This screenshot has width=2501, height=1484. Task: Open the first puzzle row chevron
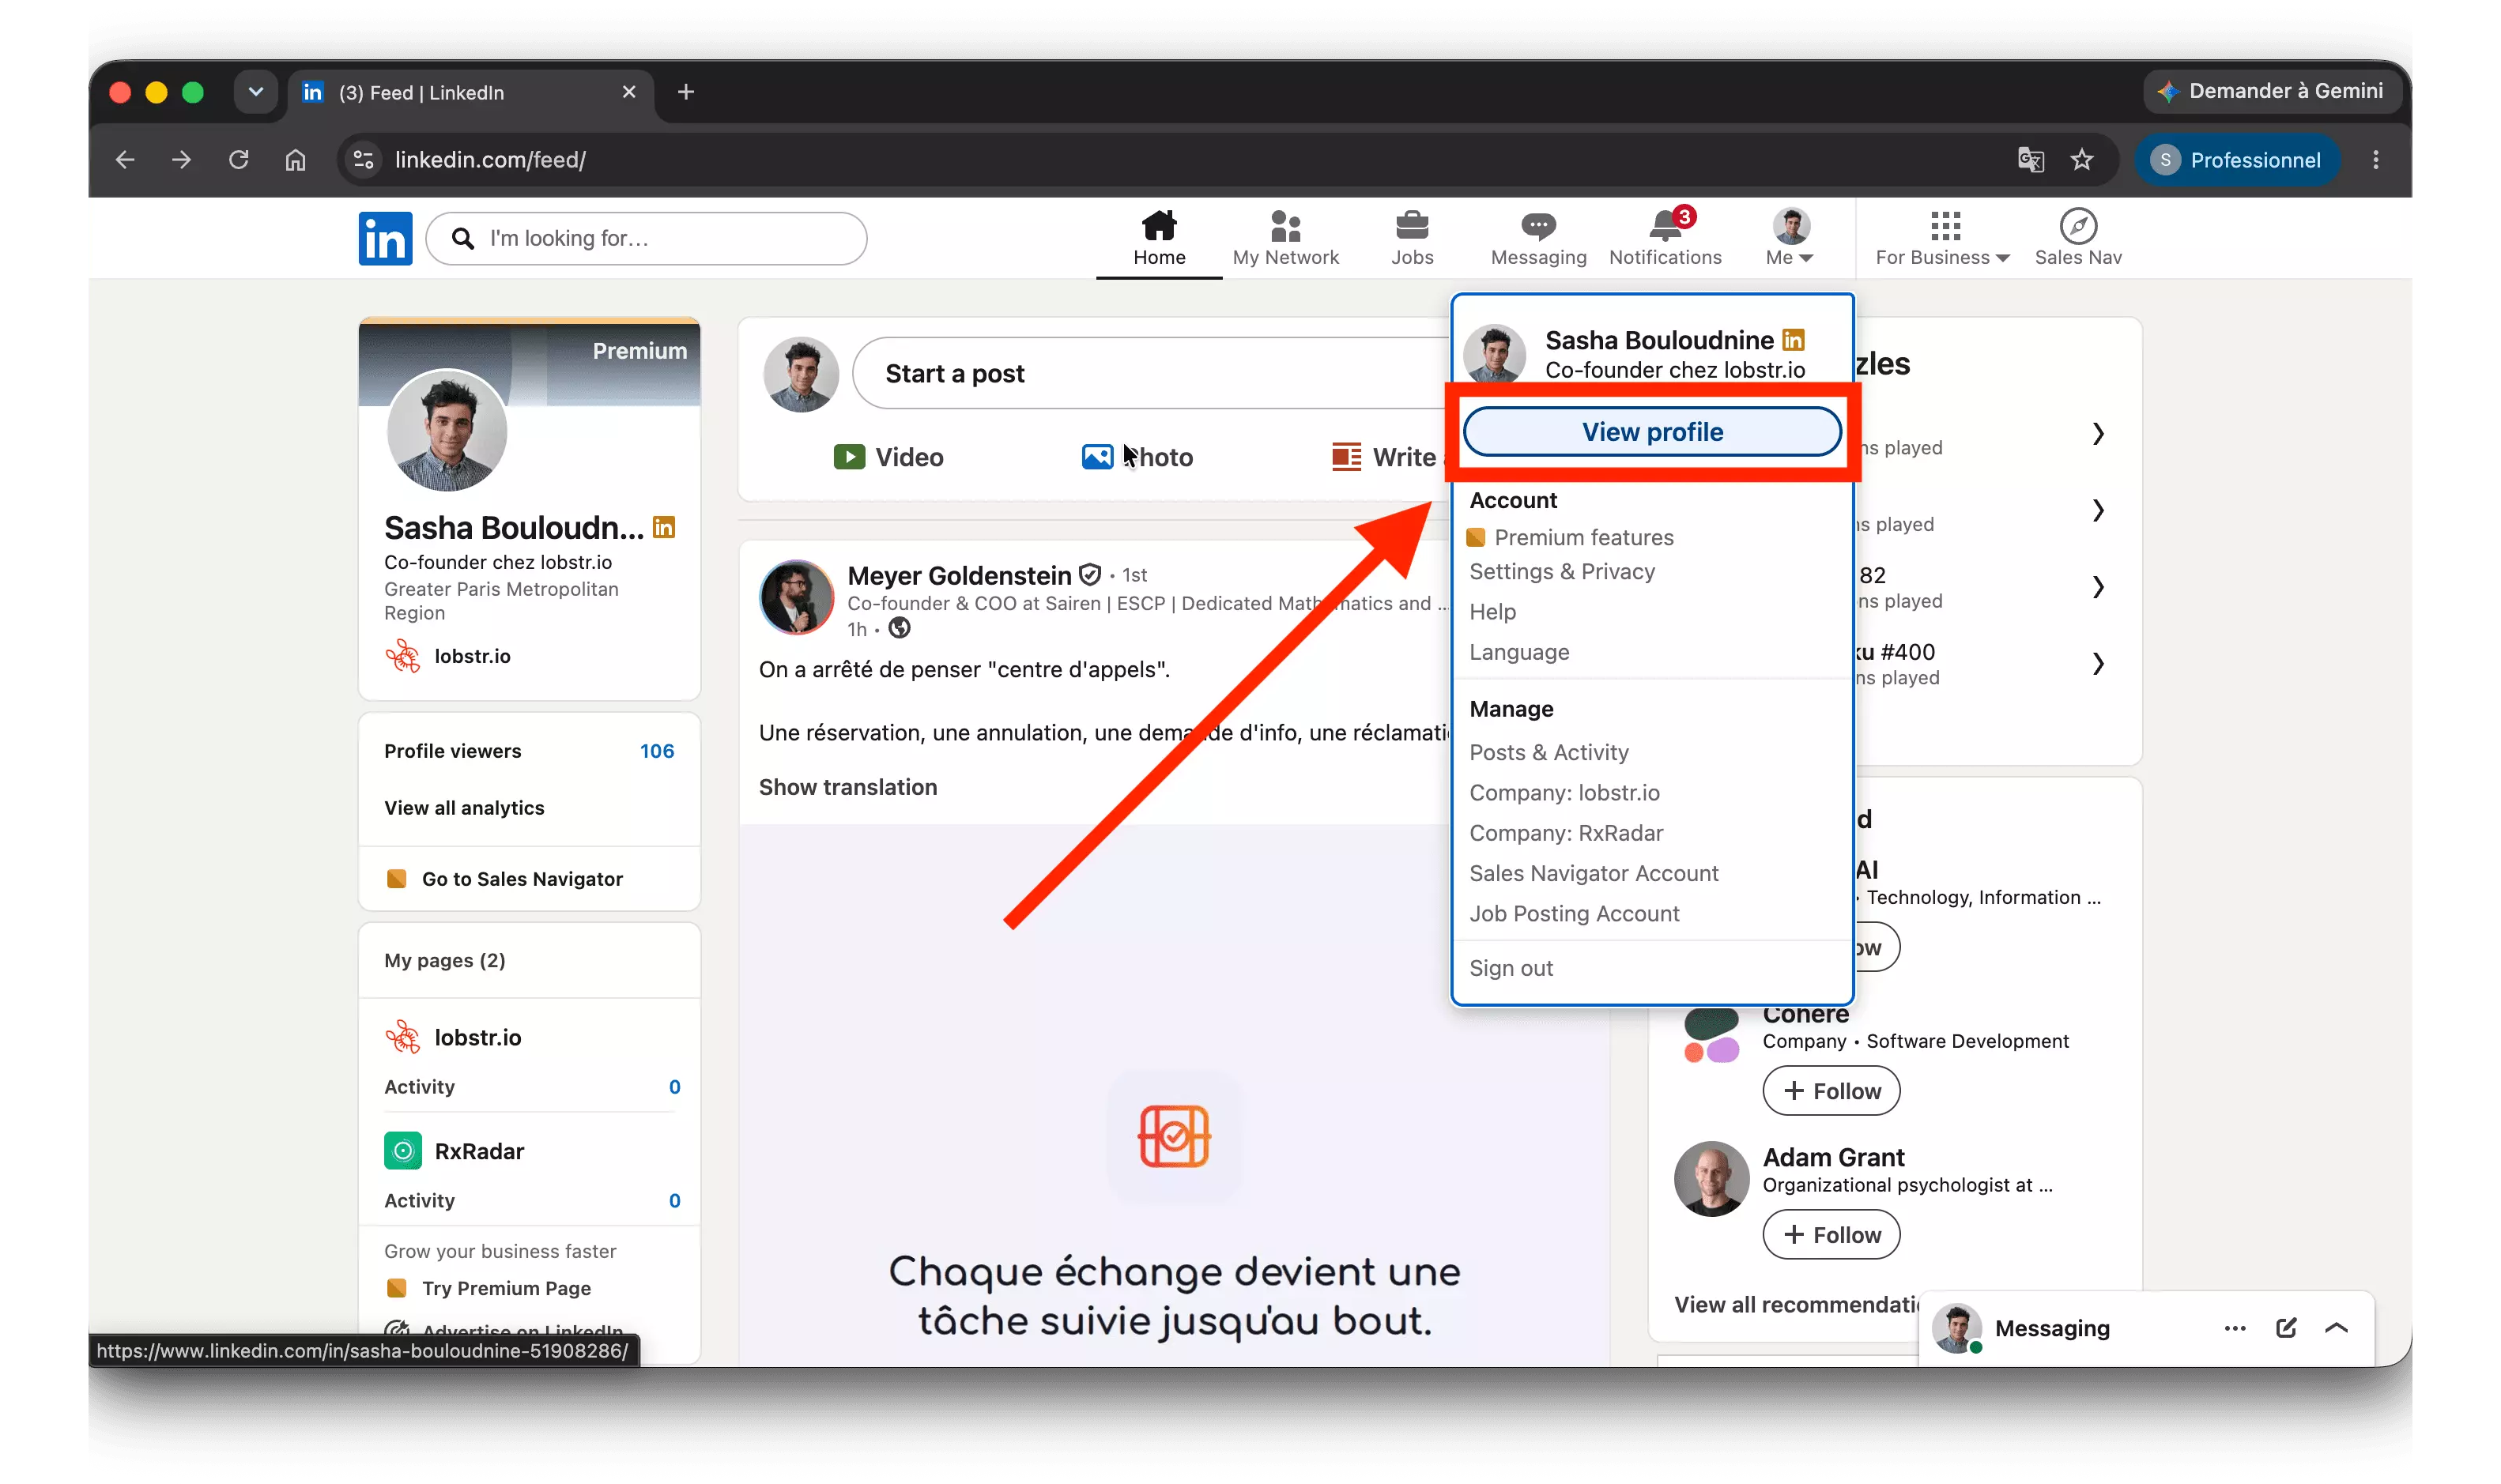[x=2099, y=434]
